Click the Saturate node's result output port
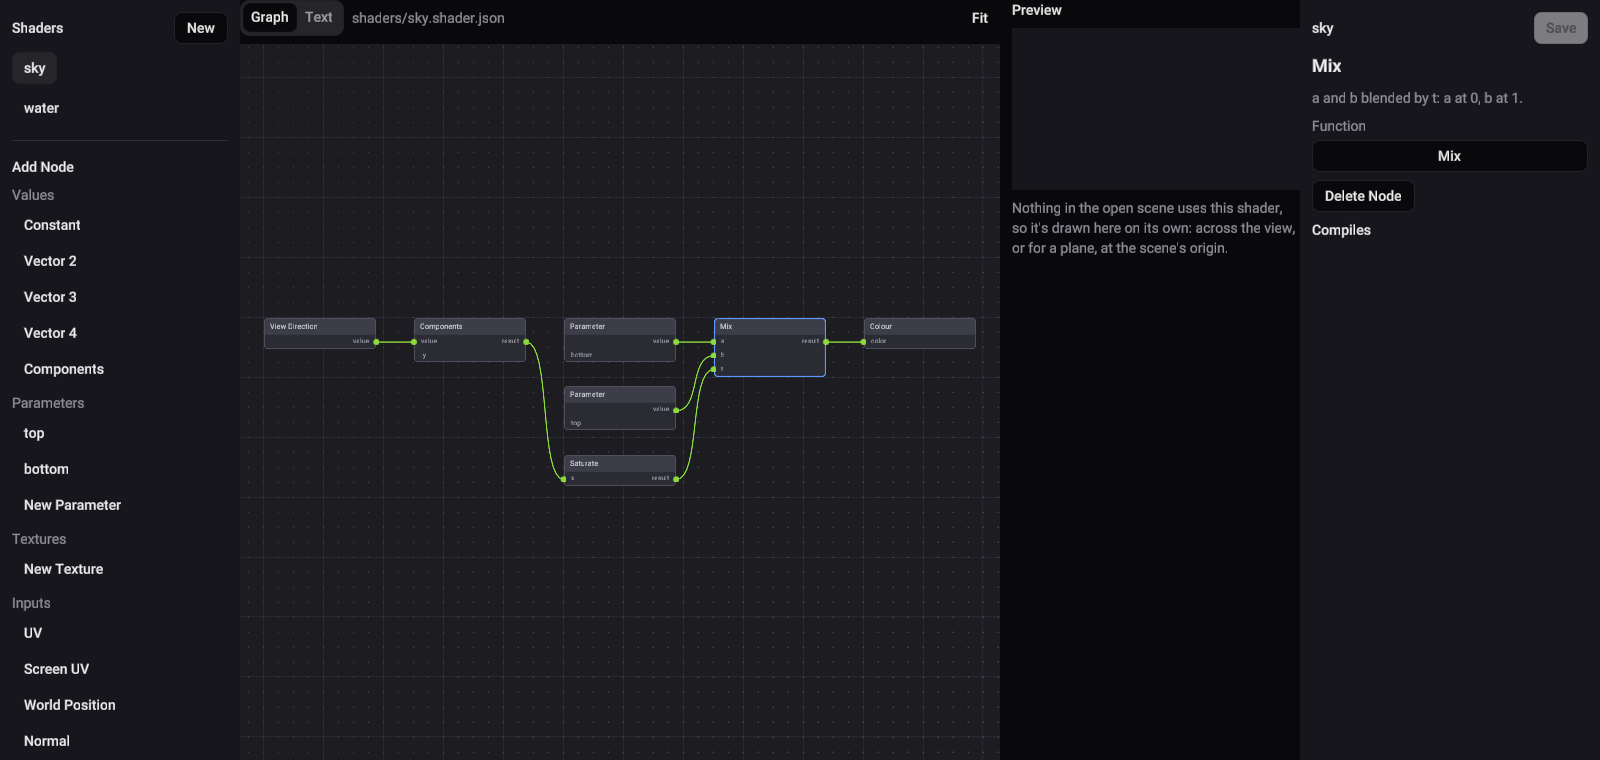1600x760 pixels. (x=676, y=479)
